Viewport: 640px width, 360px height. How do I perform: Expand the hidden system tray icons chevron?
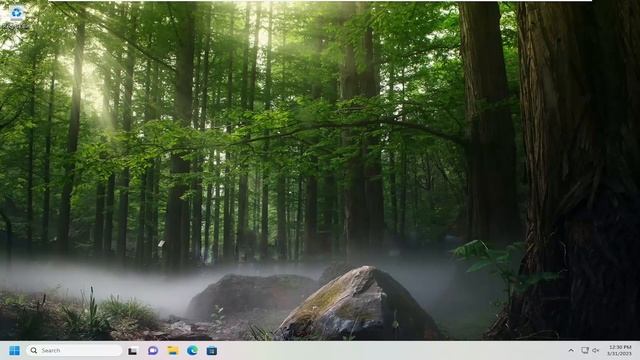click(x=571, y=350)
